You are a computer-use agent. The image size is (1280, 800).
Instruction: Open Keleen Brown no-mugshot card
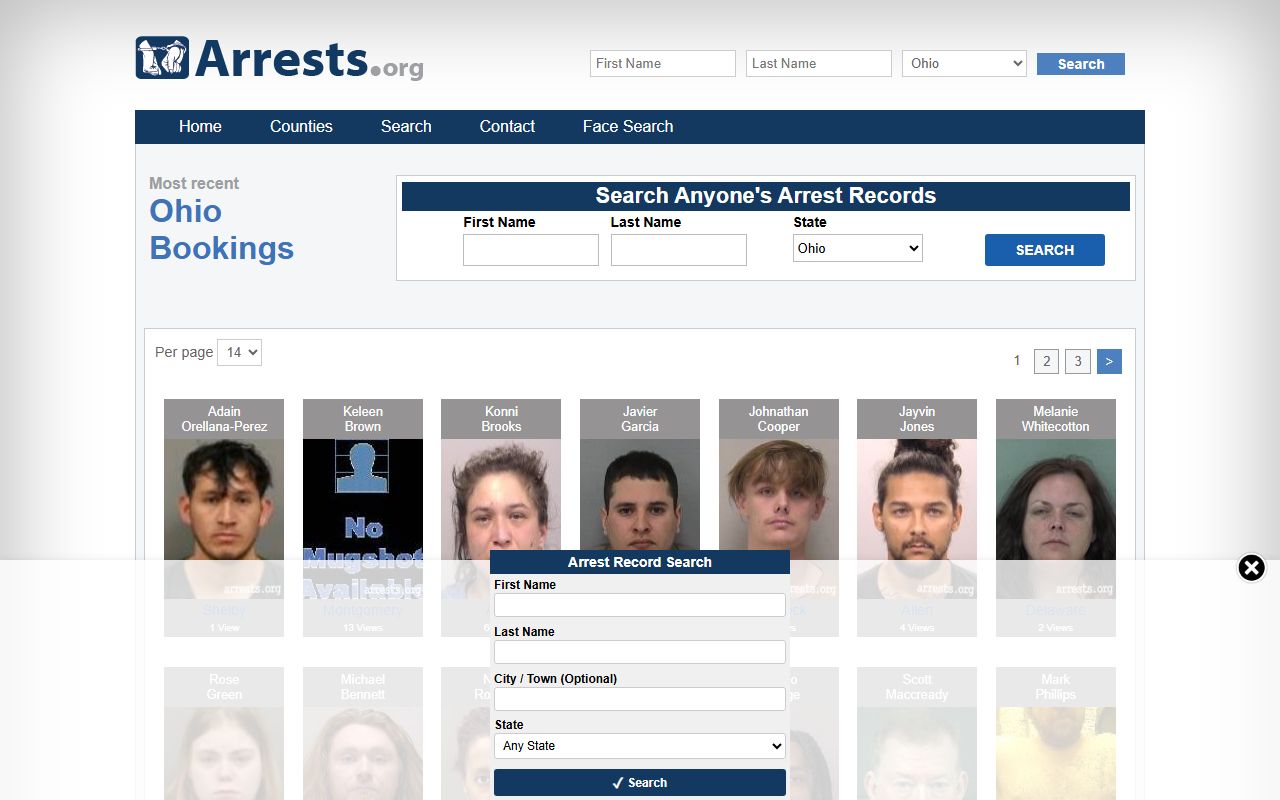[x=363, y=518]
